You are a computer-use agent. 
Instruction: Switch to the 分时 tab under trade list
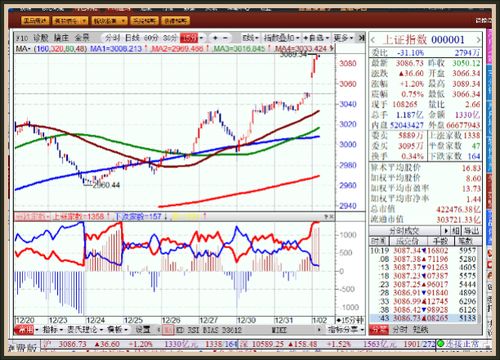(399, 330)
